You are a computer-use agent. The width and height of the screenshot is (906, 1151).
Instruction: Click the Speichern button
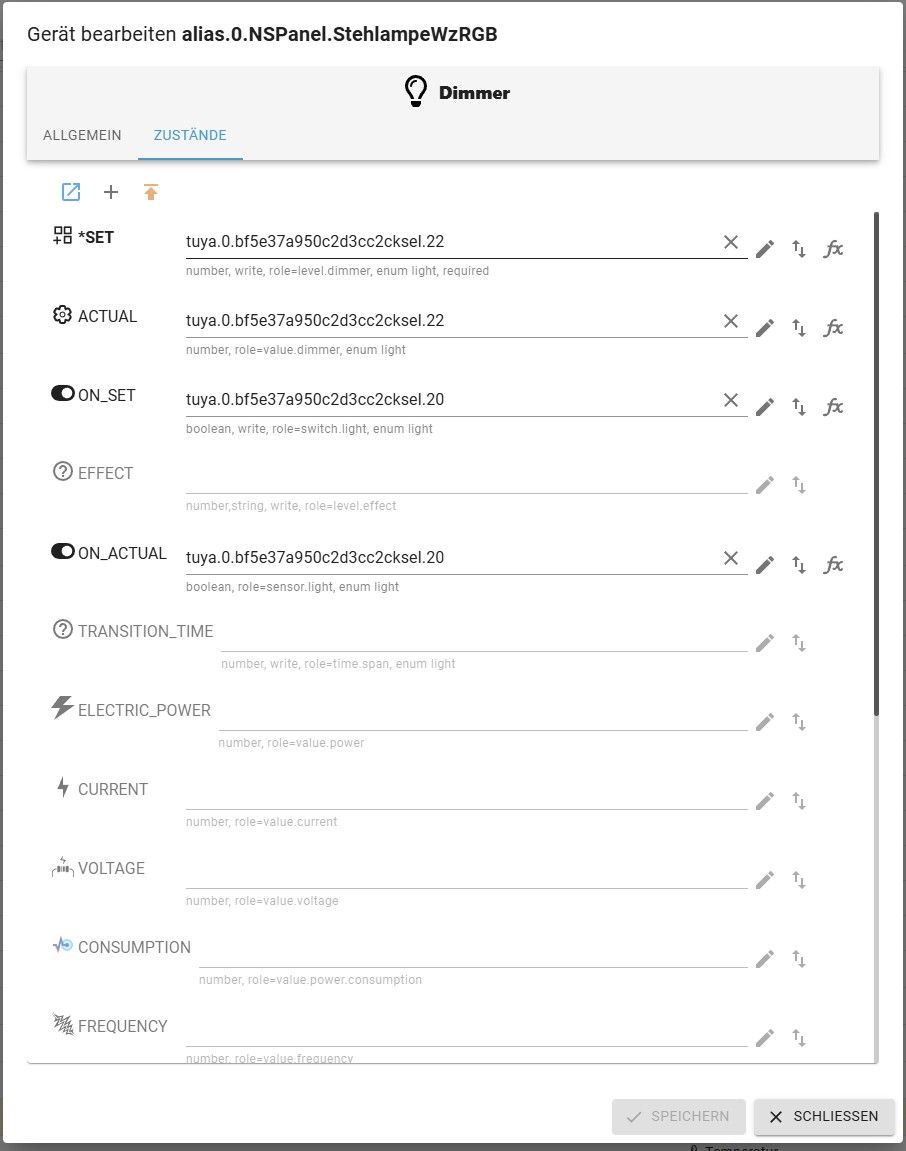(679, 1116)
